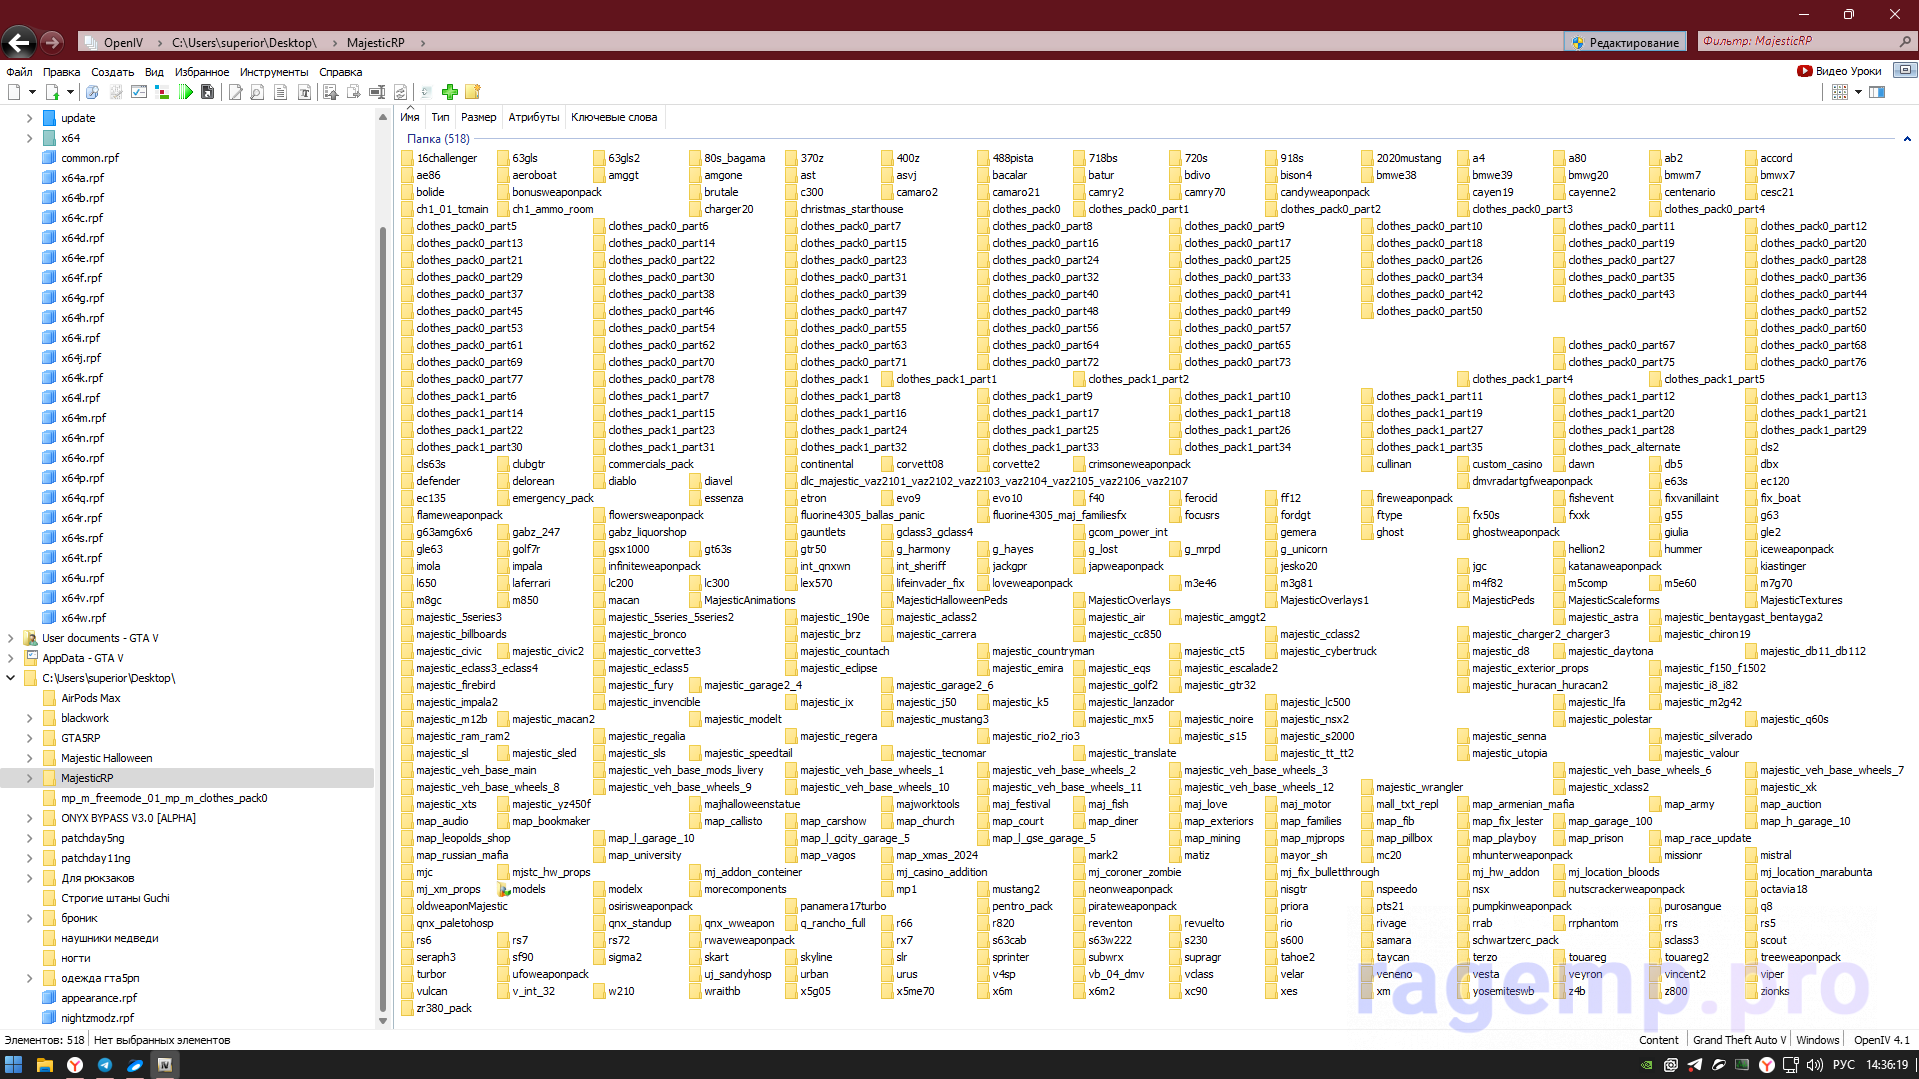This screenshot has width=1919, height=1079.
Task: Collapse the Папка (518) group arrow
Action: [x=1907, y=139]
